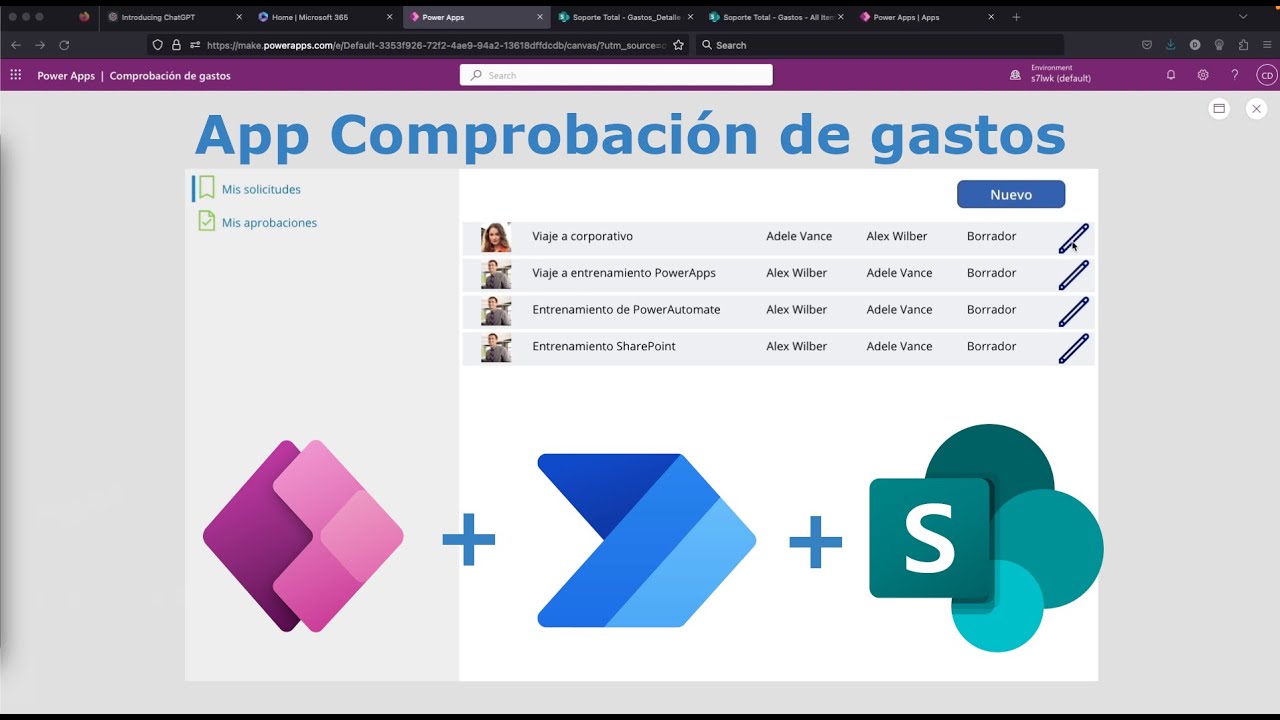The width and height of the screenshot is (1280, 720).
Task: Click the Mis solicitudes bookmark icon
Action: 206,188
